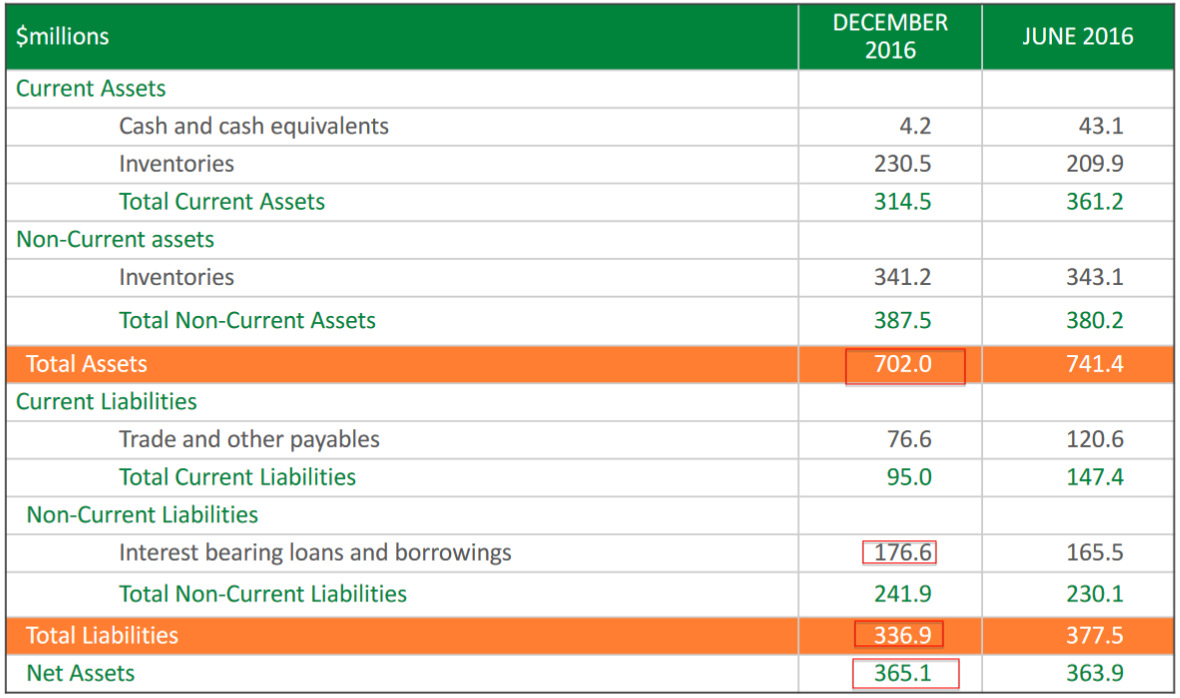Select the Total Current Assets row label
This screenshot has width=1180, height=698.
[222, 202]
